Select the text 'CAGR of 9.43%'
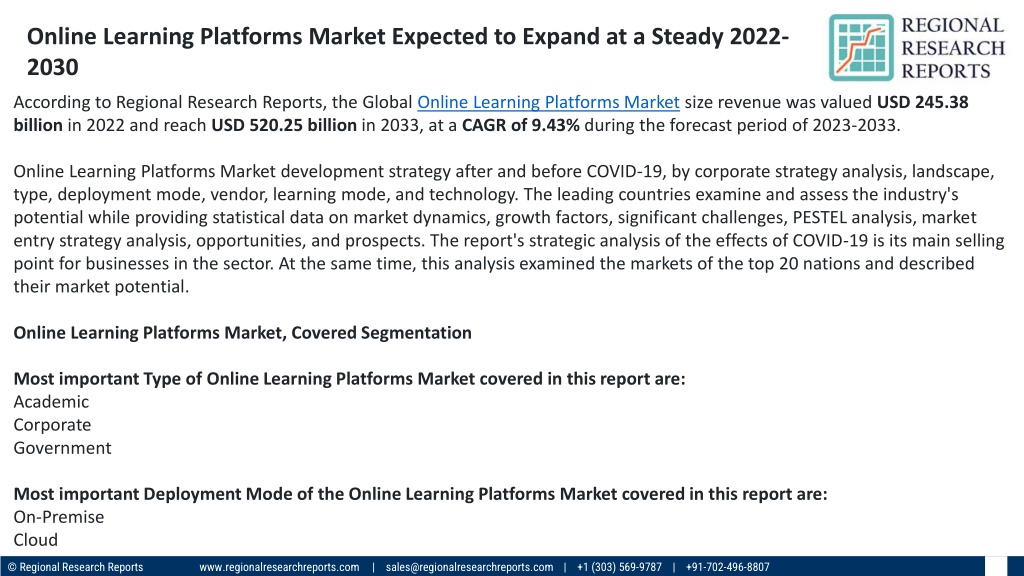Image resolution: width=1024 pixels, height=576 pixels. (x=520, y=125)
